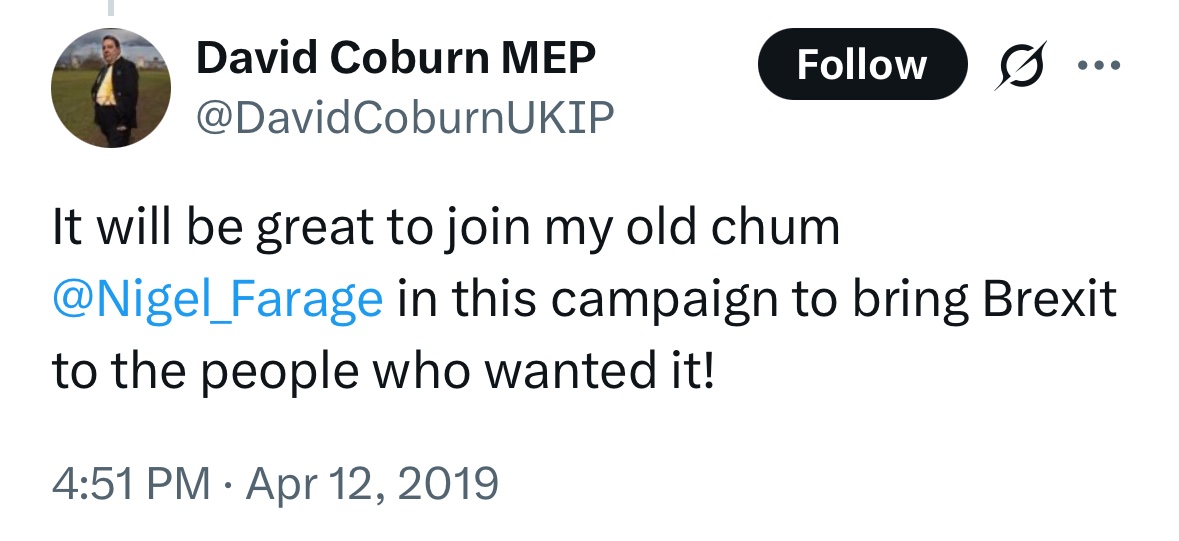Click the tweet's first line about old chum
This screenshot has height=541, width=1179.
tap(445, 229)
